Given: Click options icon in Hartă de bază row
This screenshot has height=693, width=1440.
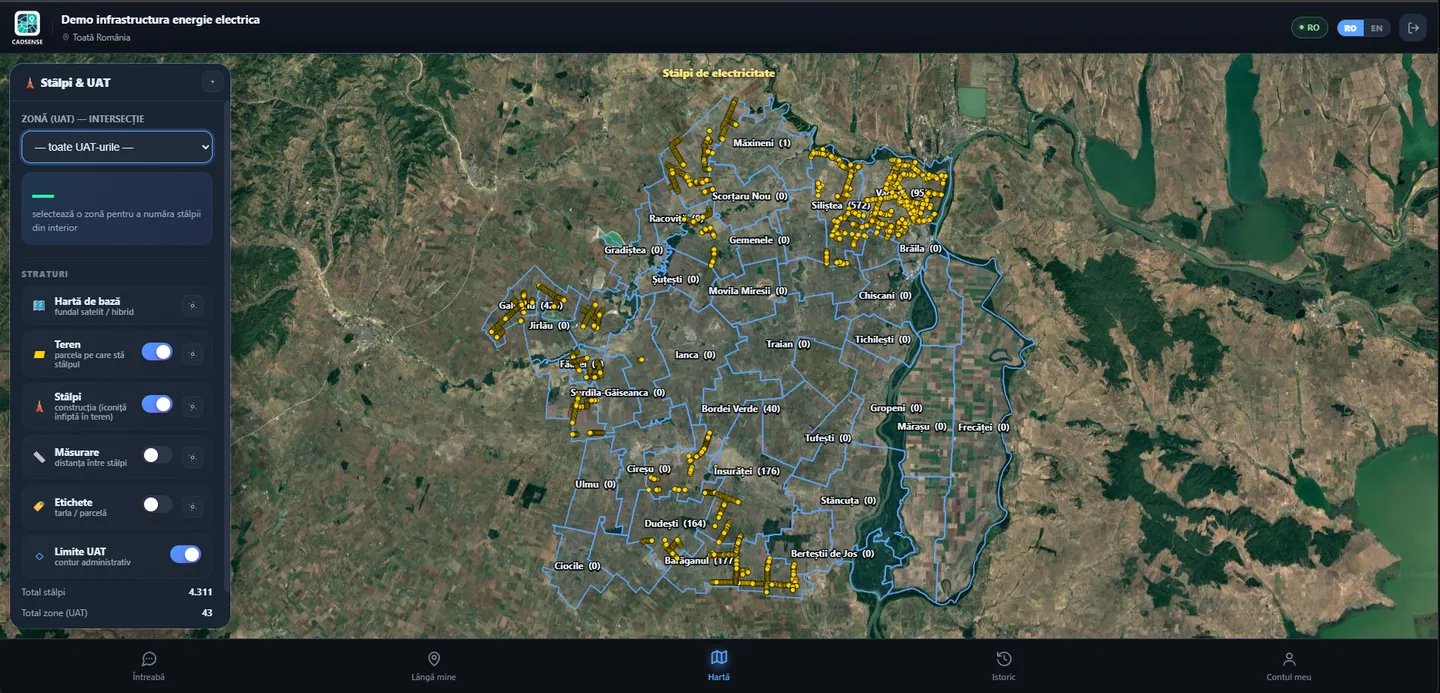Looking at the screenshot, I should click(192, 305).
